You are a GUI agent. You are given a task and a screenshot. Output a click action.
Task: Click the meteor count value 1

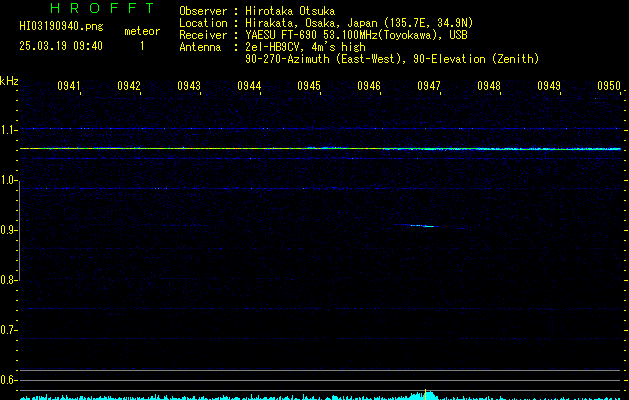(x=142, y=46)
